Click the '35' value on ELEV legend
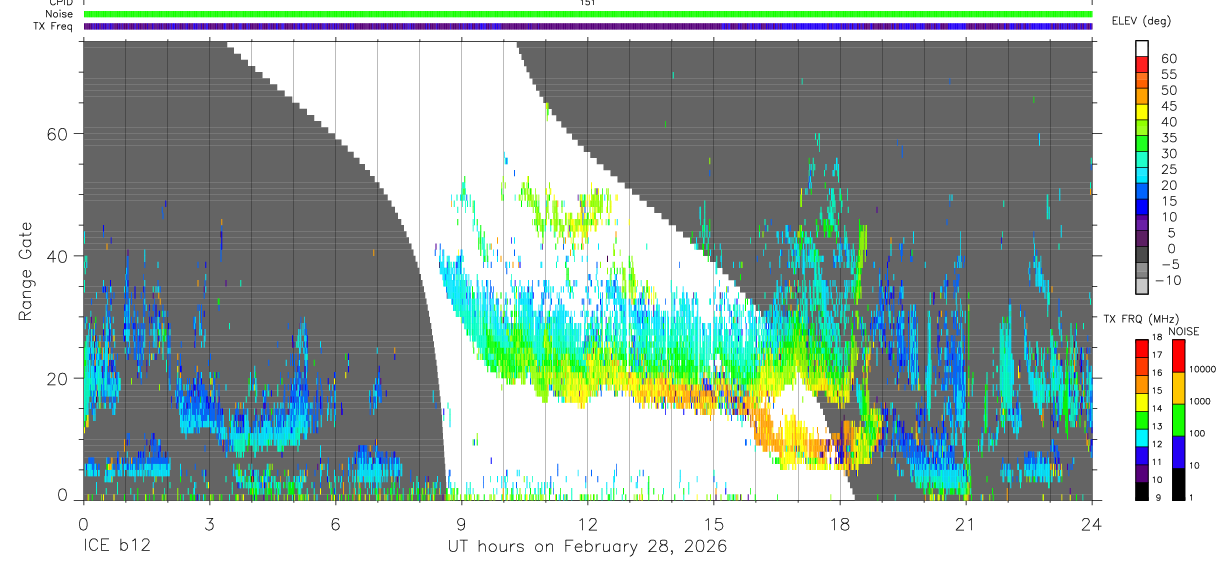 point(1168,137)
